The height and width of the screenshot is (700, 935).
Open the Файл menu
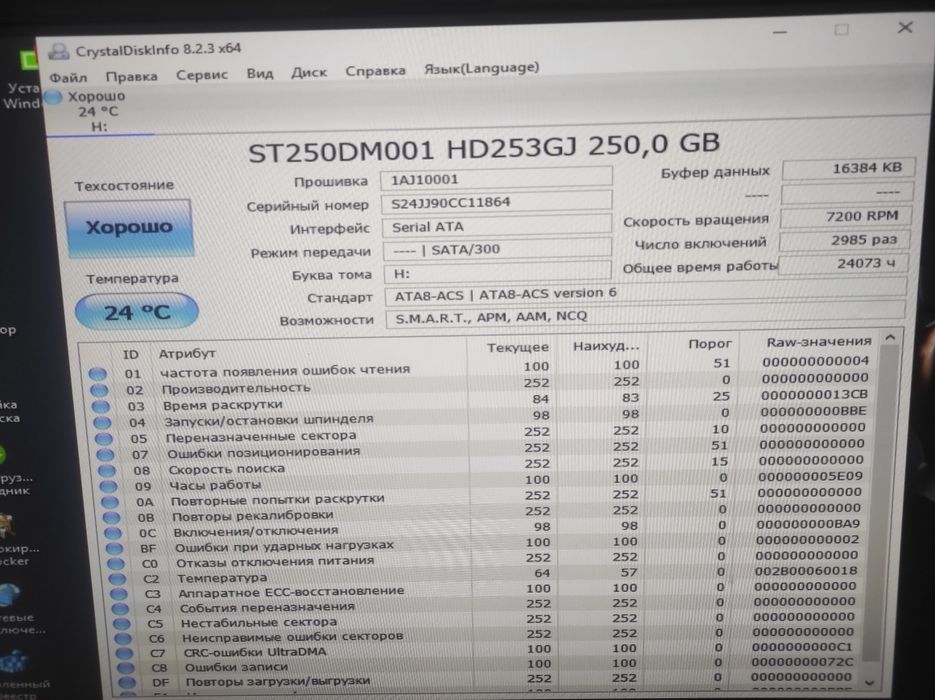pyautogui.click(x=68, y=78)
